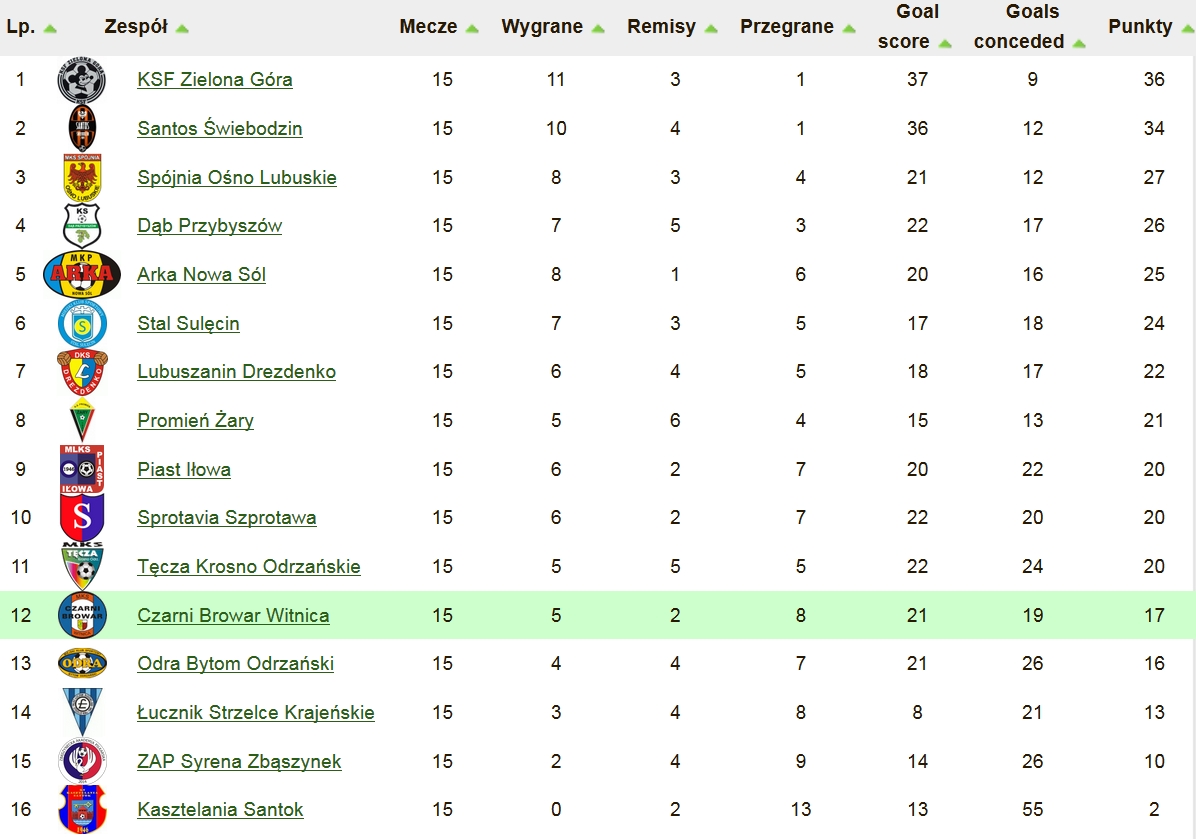The height and width of the screenshot is (839, 1196).
Task: Click the Spójnia Ośno Lubuskie eagle crest
Action: pyautogui.click(x=82, y=177)
